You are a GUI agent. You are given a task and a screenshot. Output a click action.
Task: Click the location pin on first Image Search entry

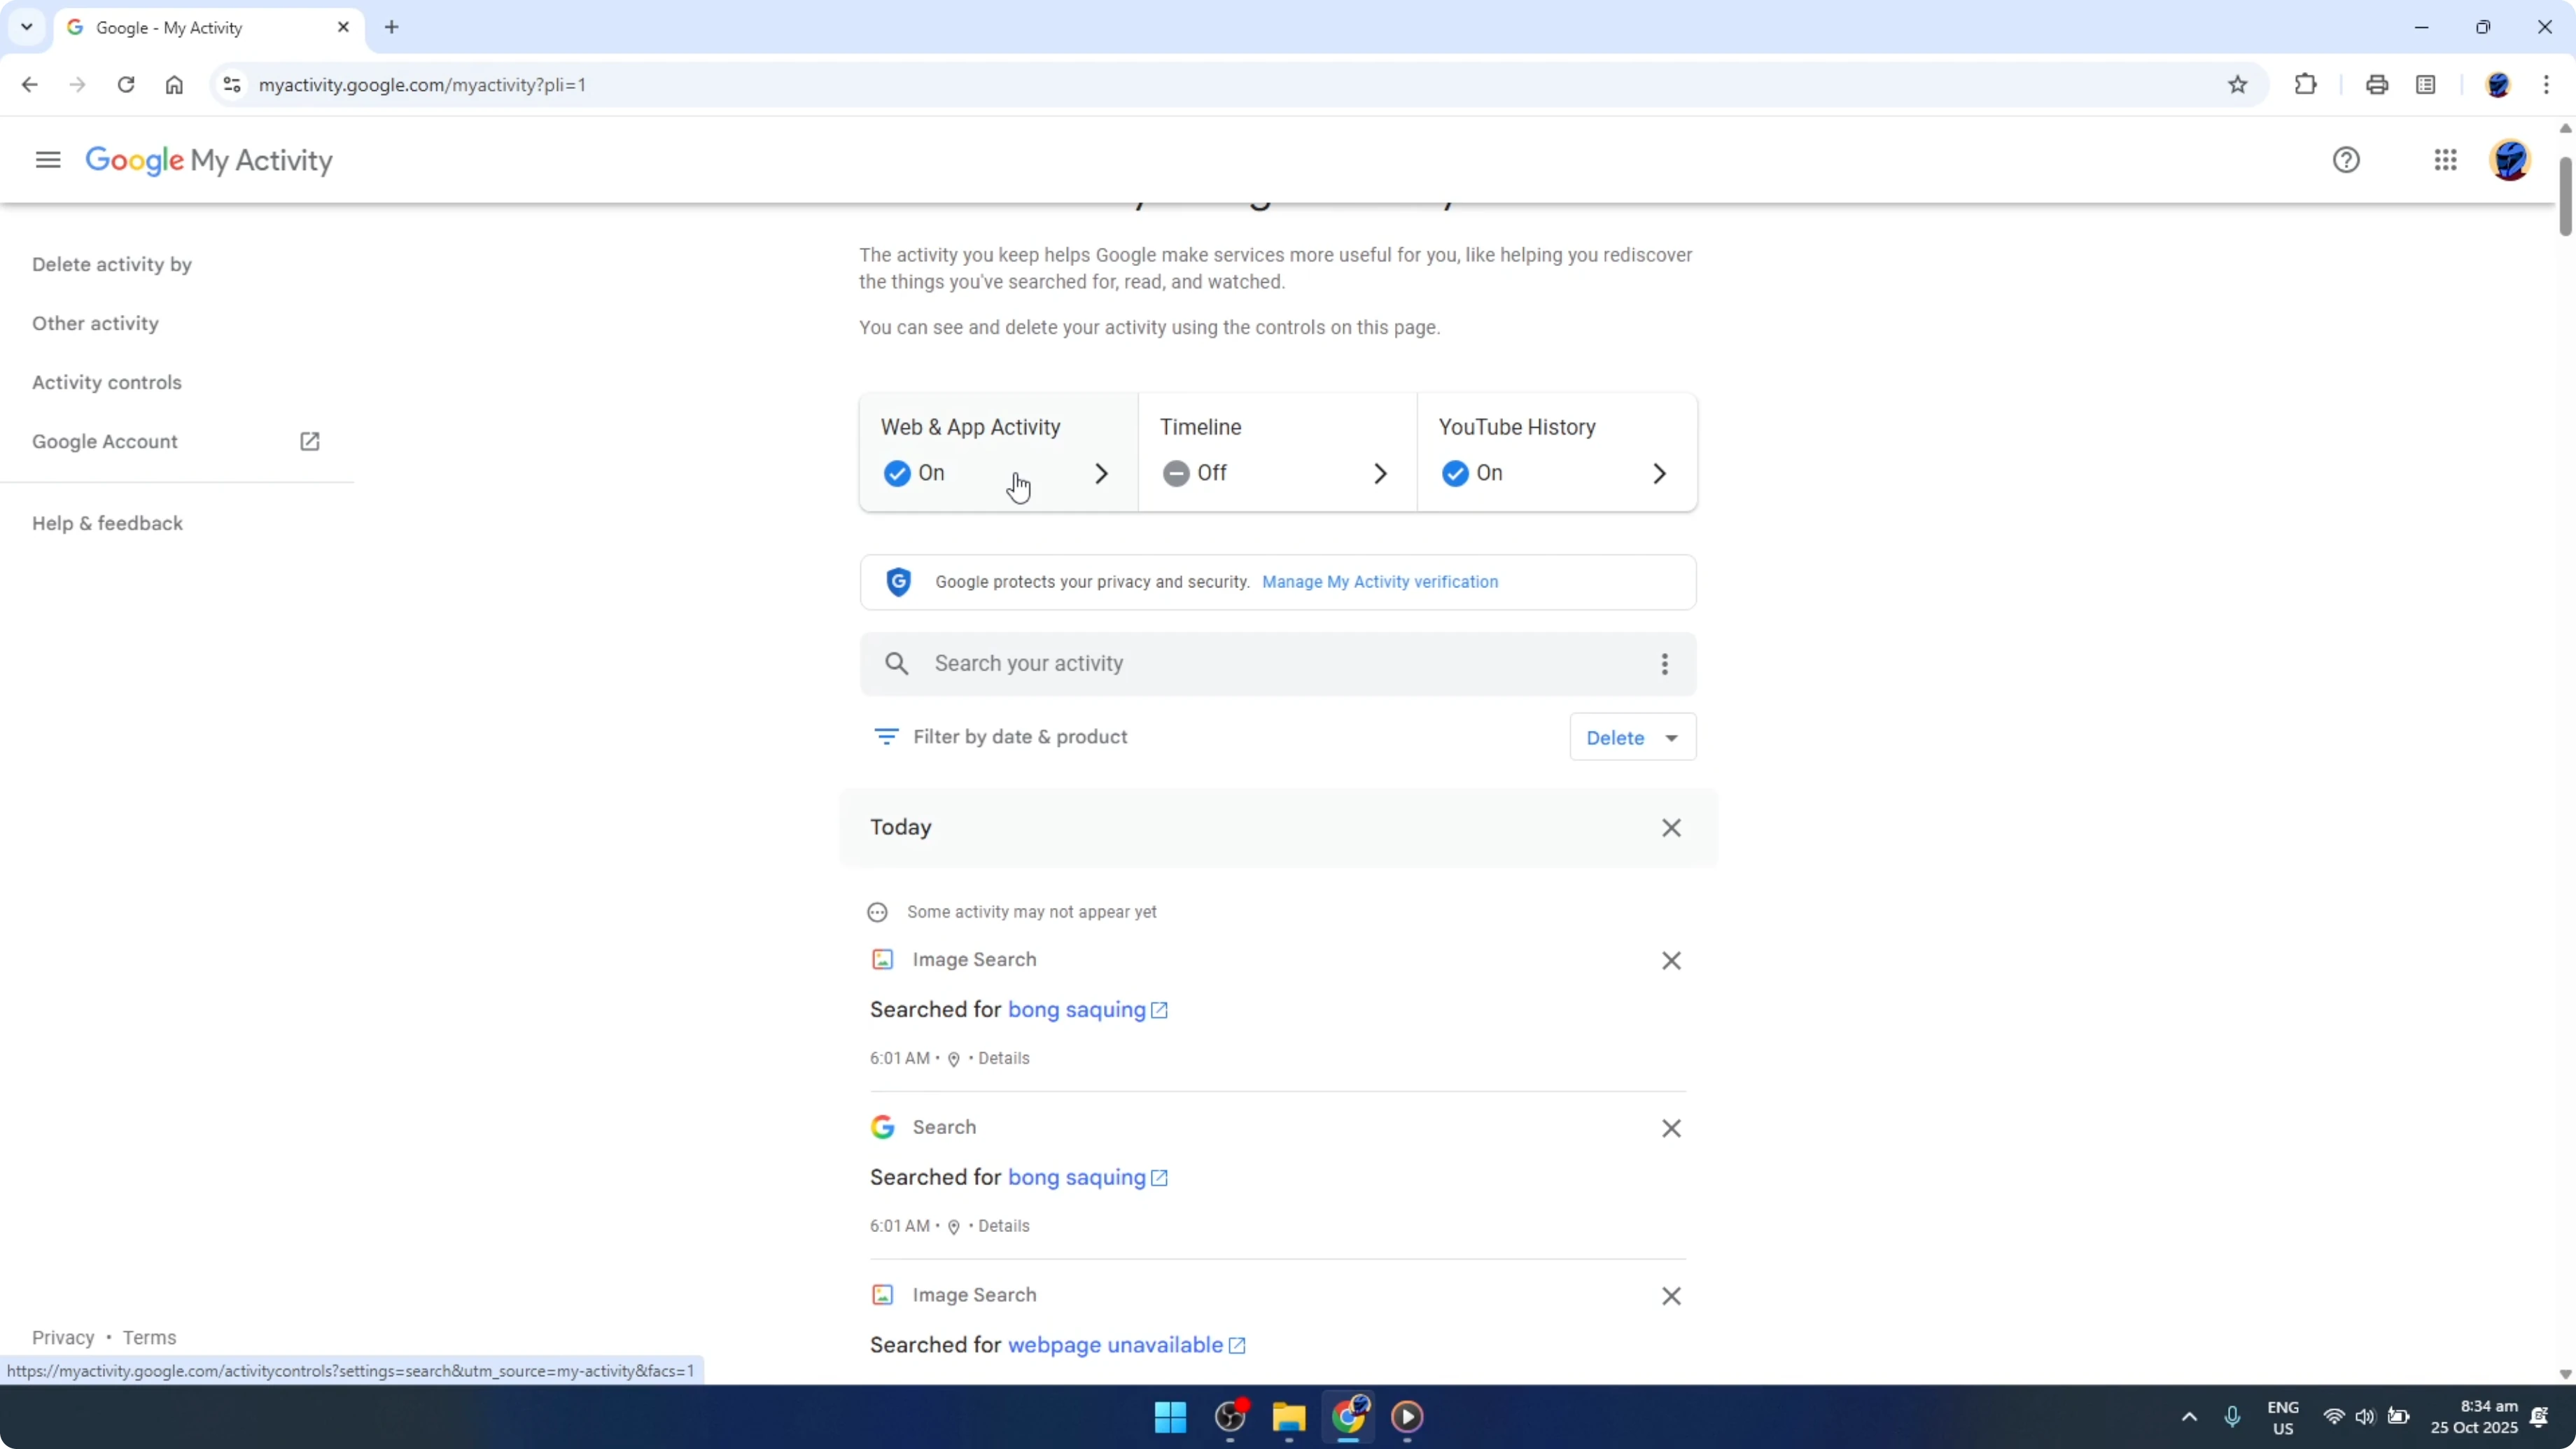(x=953, y=1059)
